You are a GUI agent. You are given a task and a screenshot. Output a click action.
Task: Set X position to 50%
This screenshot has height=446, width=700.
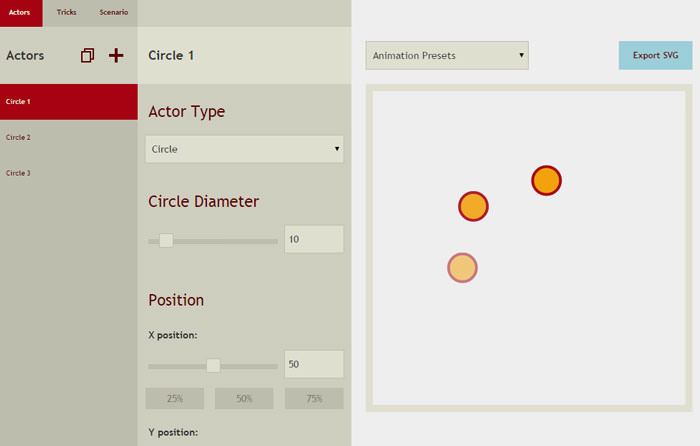click(x=244, y=399)
